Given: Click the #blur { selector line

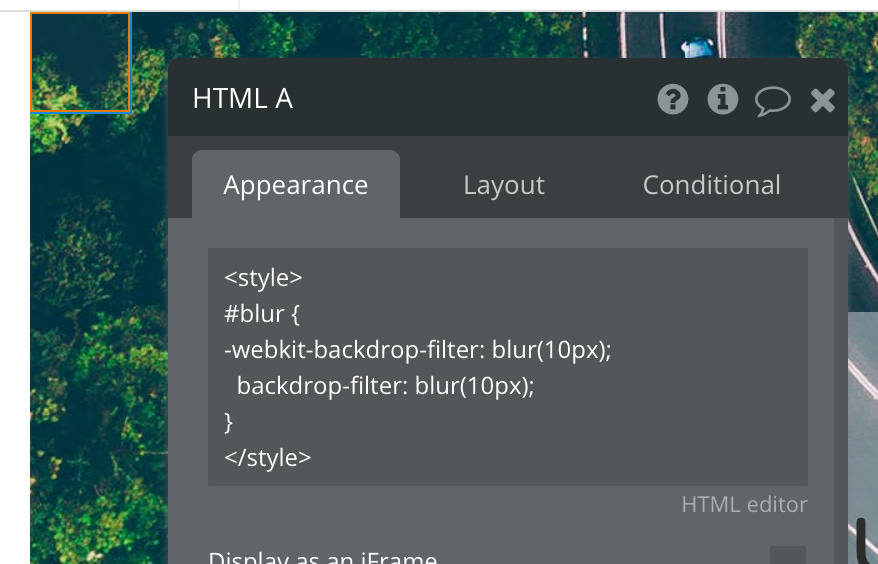Looking at the screenshot, I should [261, 314].
